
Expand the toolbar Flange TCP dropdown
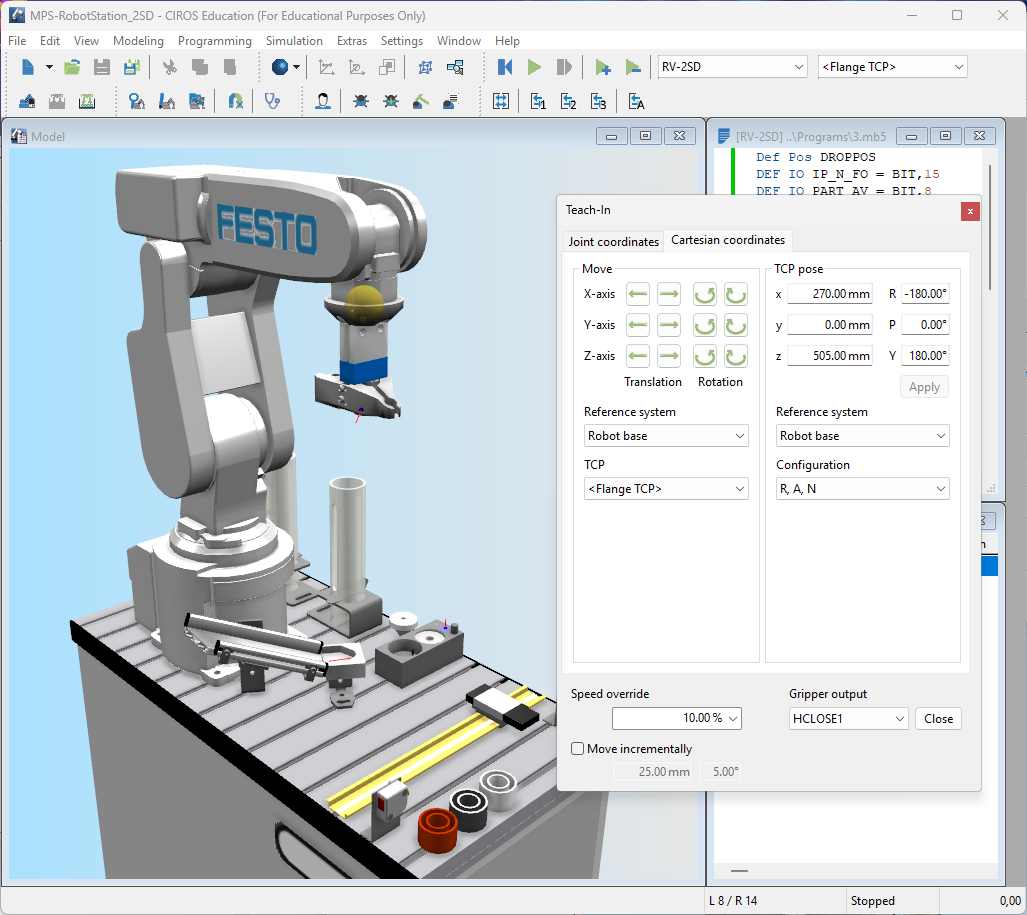pos(892,67)
